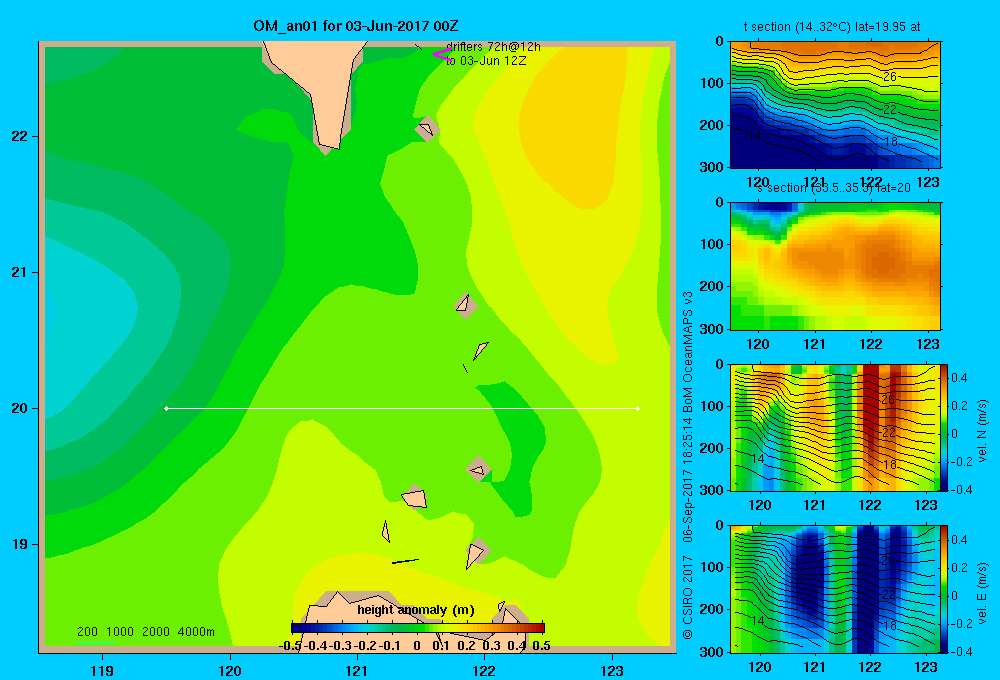Click the 1000 entry in depth legend
The height and width of the screenshot is (680, 1000).
pos(120,632)
